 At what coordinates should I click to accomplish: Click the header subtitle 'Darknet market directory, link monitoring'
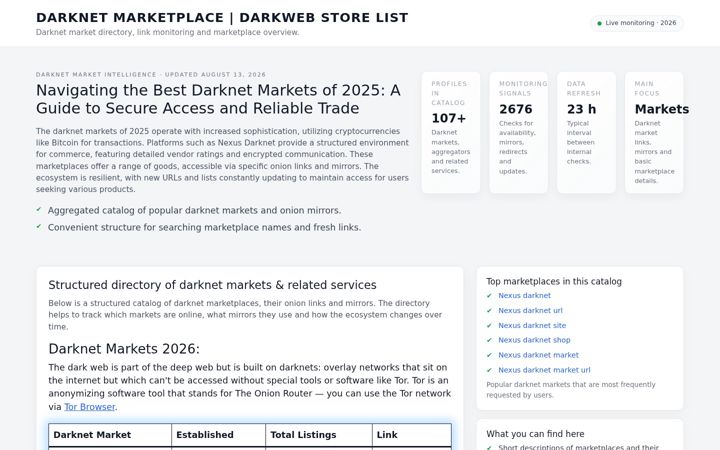[x=168, y=33]
